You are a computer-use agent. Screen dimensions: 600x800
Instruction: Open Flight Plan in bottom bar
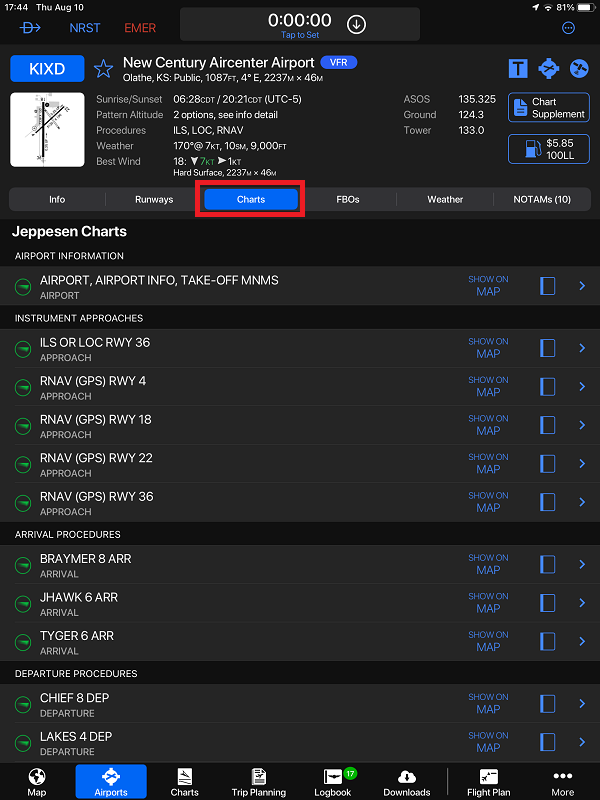[488, 782]
